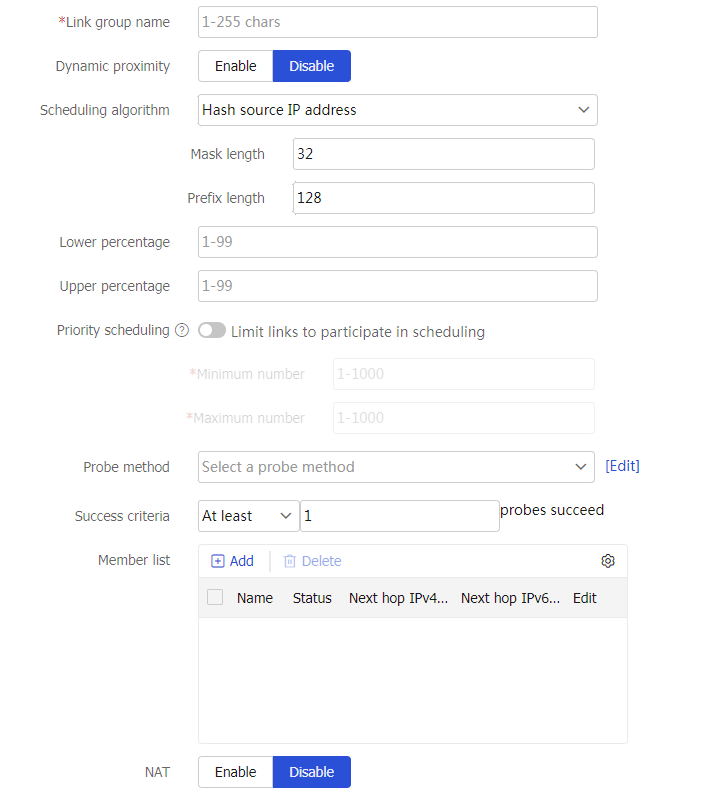The width and height of the screenshot is (728, 802).
Task: Click the Upper percentage input box
Action: click(397, 286)
